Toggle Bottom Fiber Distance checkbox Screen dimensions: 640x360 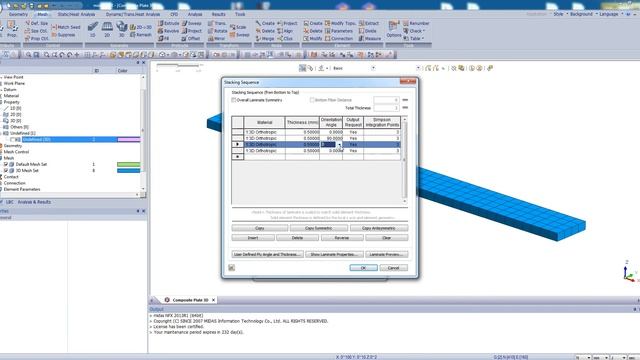pyautogui.click(x=312, y=100)
